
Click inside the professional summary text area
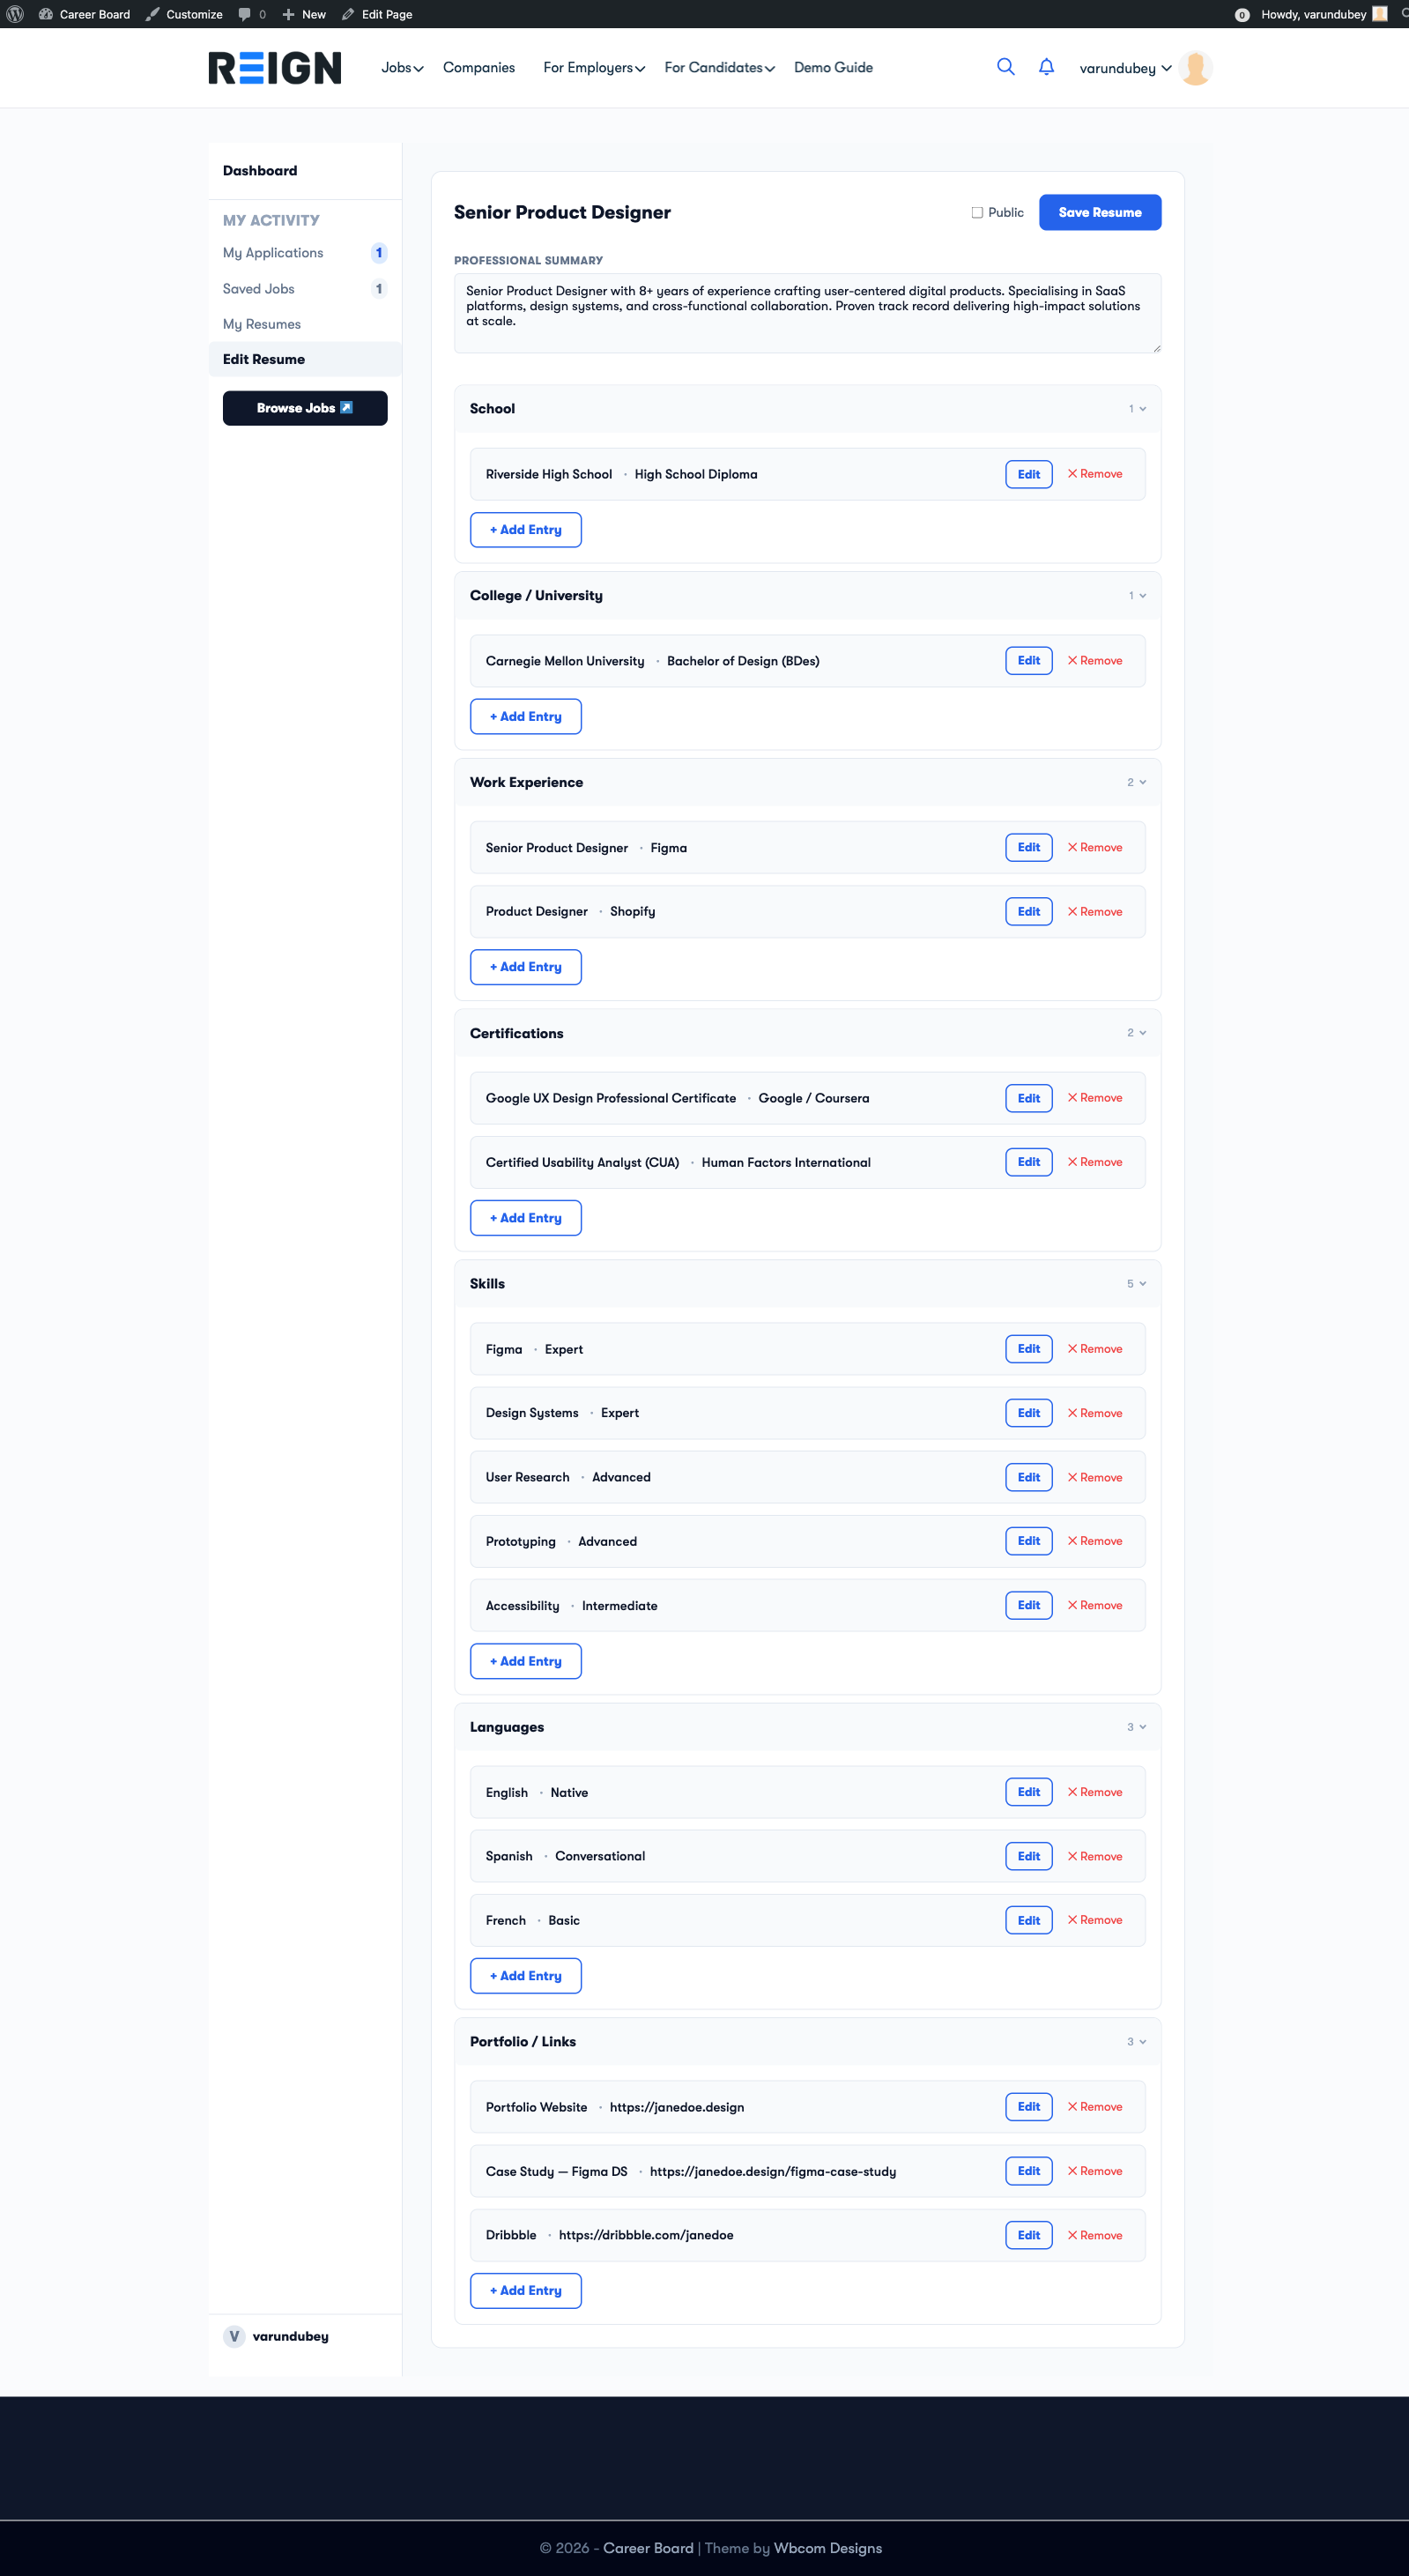(x=806, y=311)
